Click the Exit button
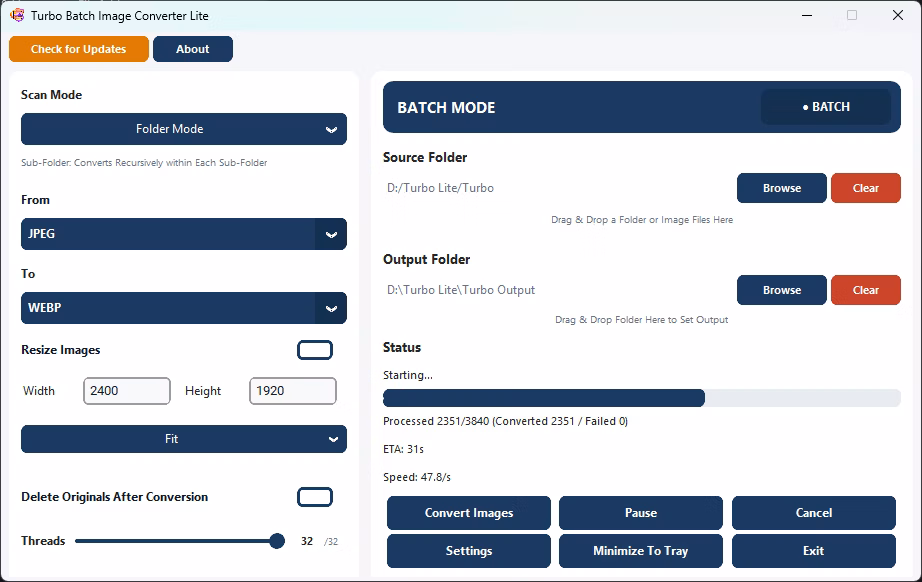This screenshot has height=582, width=922. click(814, 551)
